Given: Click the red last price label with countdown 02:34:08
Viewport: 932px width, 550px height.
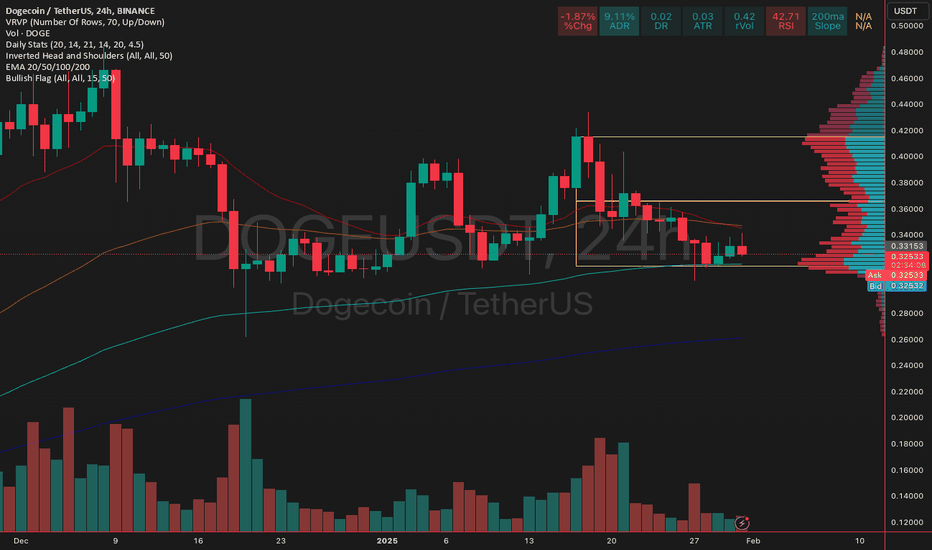Looking at the screenshot, I should (x=907, y=260).
